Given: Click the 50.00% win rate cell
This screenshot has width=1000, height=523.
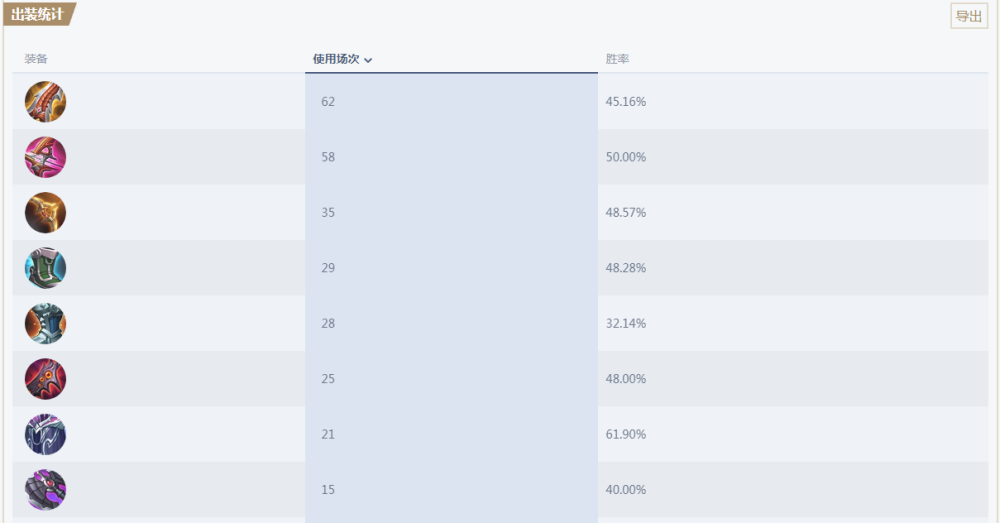Looking at the screenshot, I should (793, 157).
